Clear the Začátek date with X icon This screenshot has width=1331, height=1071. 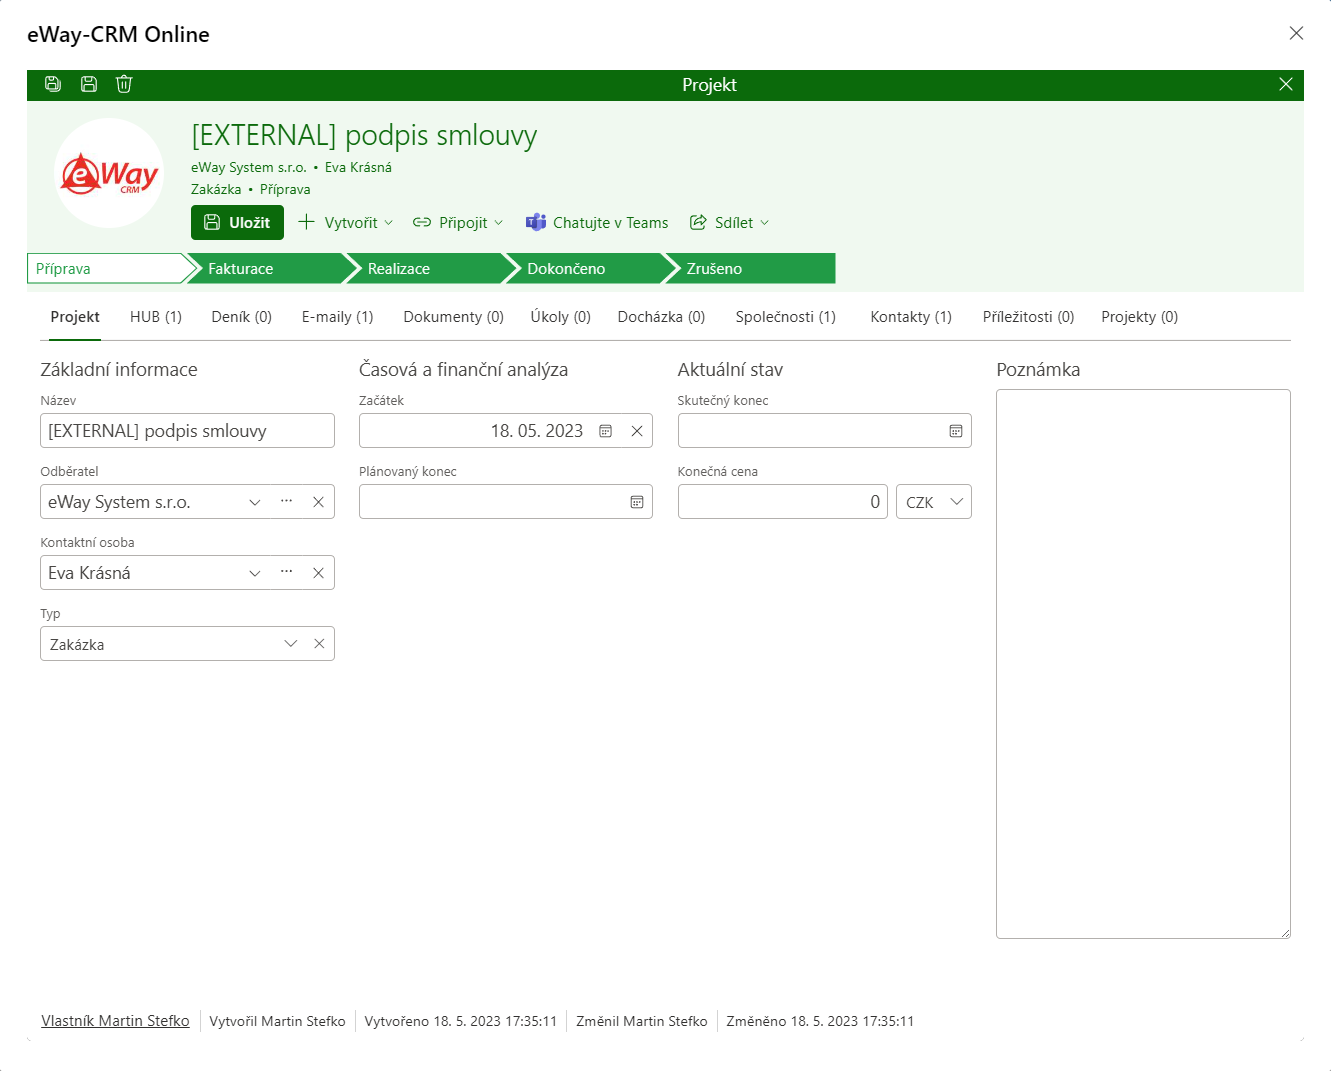tap(637, 431)
